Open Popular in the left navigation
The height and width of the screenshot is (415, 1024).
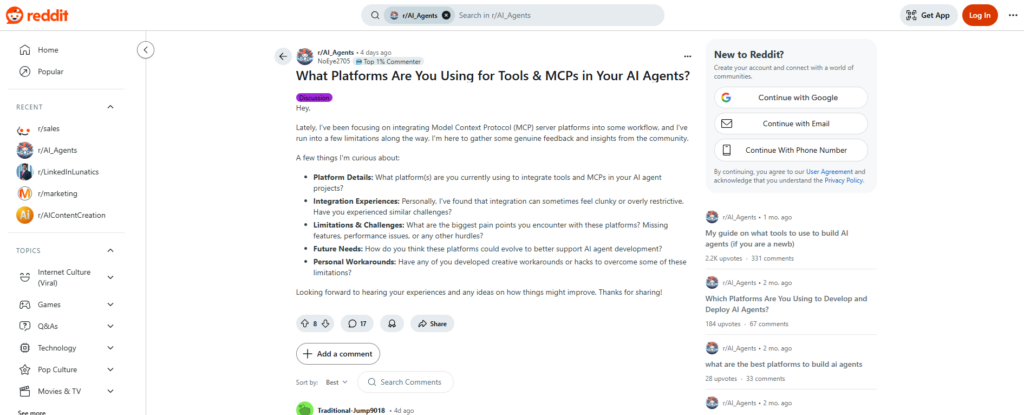point(50,71)
